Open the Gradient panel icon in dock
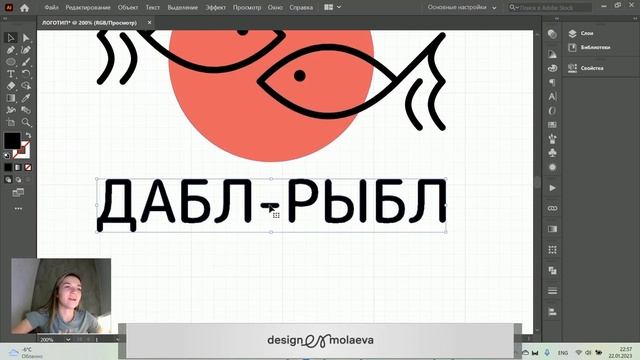The image size is (640, 360). pyautogui.click(x=552, y=229)
